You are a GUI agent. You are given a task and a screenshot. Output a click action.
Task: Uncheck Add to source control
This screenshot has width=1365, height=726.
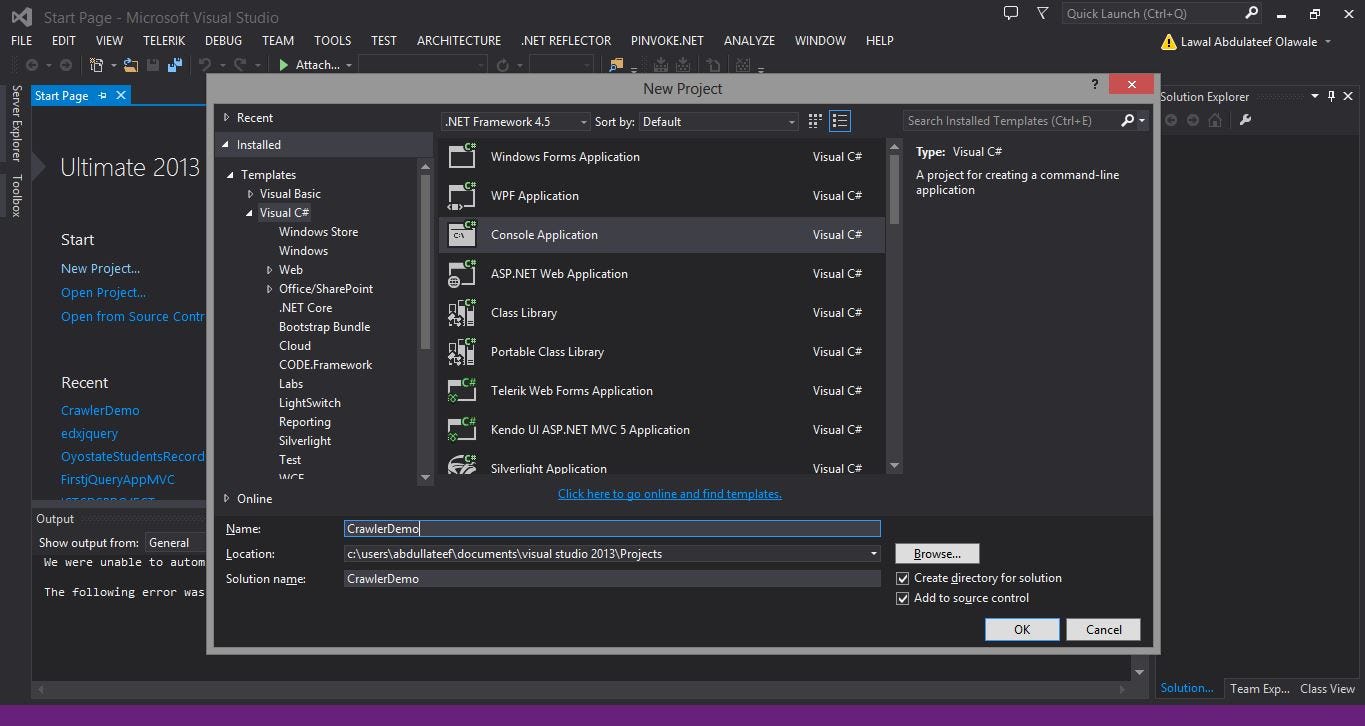coord(903,598)
